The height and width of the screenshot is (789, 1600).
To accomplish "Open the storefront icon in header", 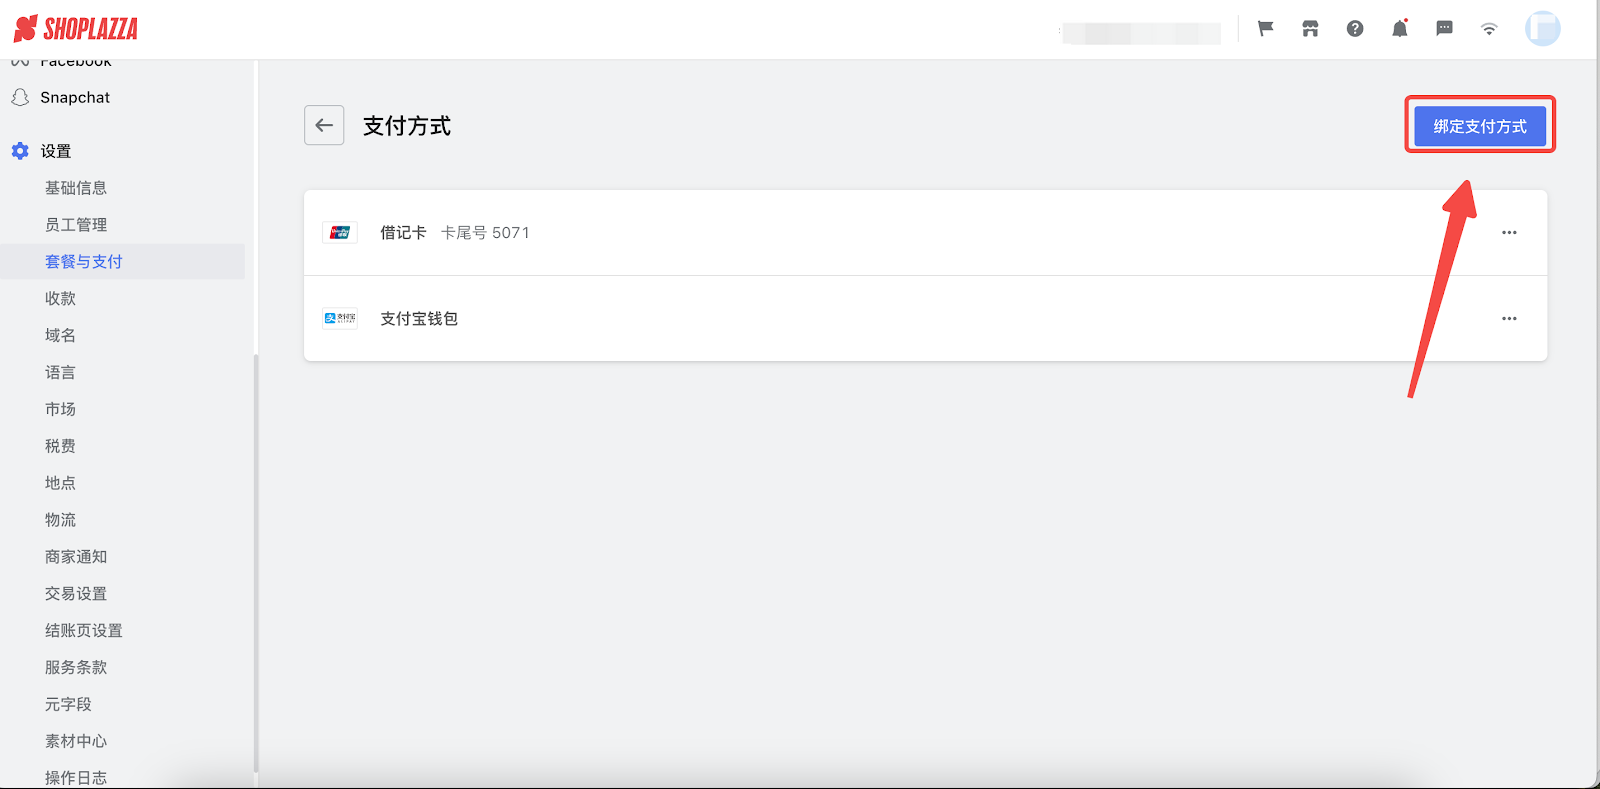I will [x=1310, y=29].
